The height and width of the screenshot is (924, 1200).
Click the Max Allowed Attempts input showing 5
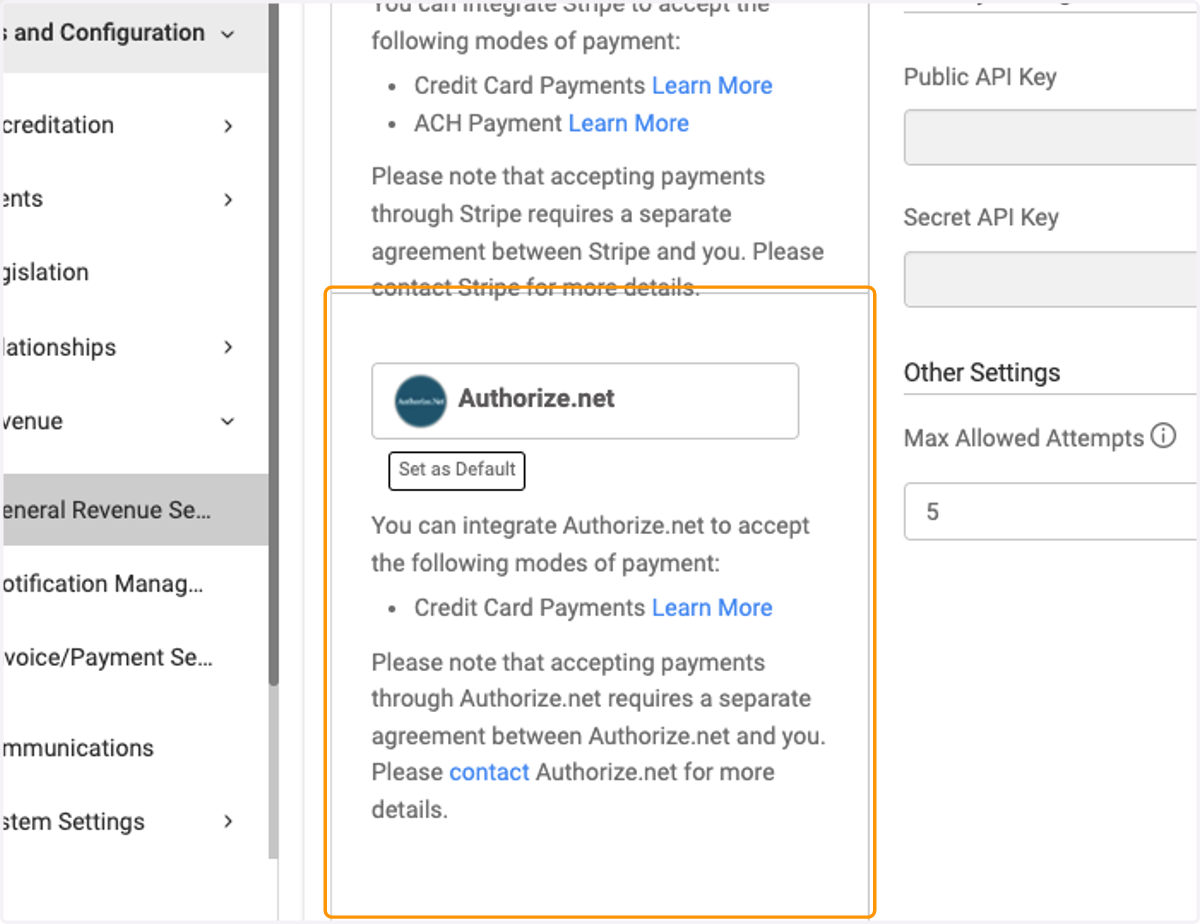pyautogui.click(x=1052, y=512)
